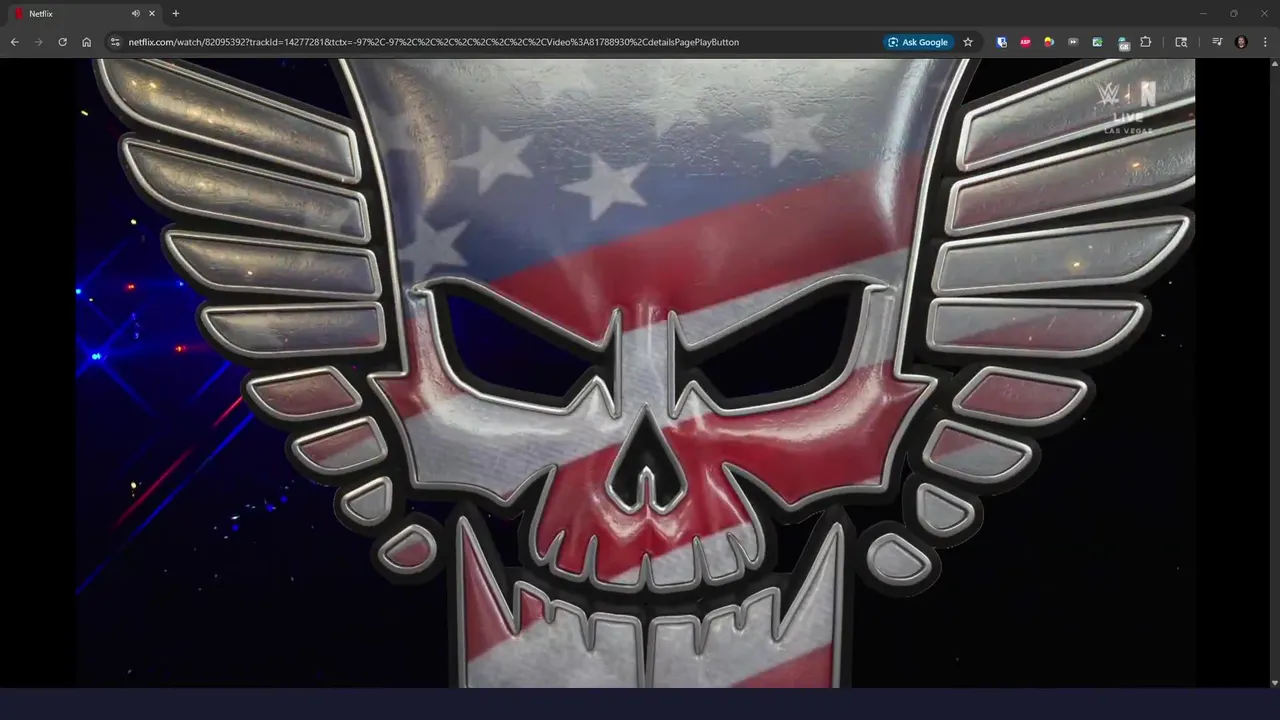Open the Chrome profile avatar menu

pos(1241,42)
